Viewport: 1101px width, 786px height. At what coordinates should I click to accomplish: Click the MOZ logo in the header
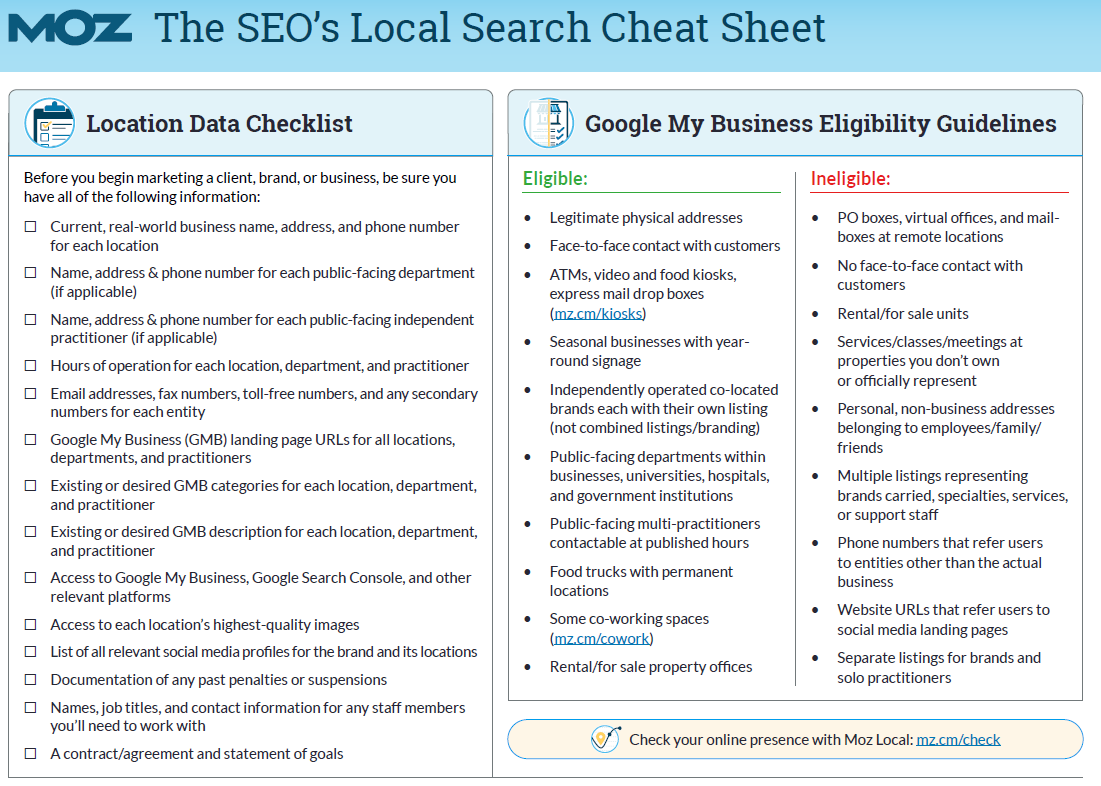pos(70,28)
